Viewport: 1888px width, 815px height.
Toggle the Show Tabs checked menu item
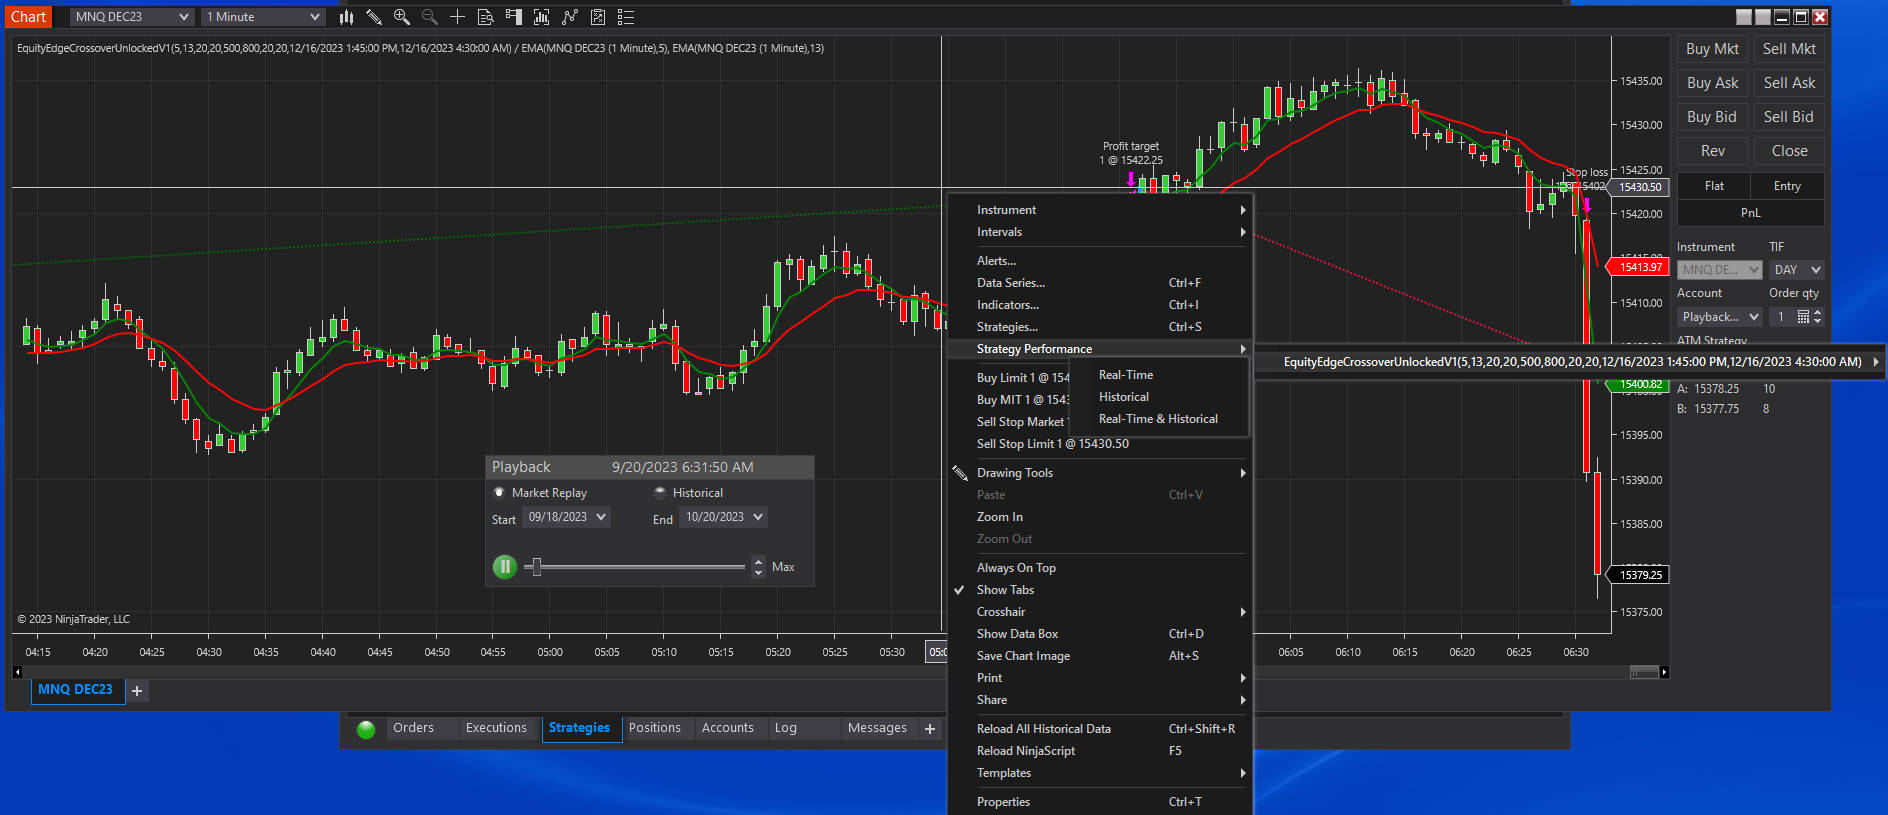[x=1100, y=590]
